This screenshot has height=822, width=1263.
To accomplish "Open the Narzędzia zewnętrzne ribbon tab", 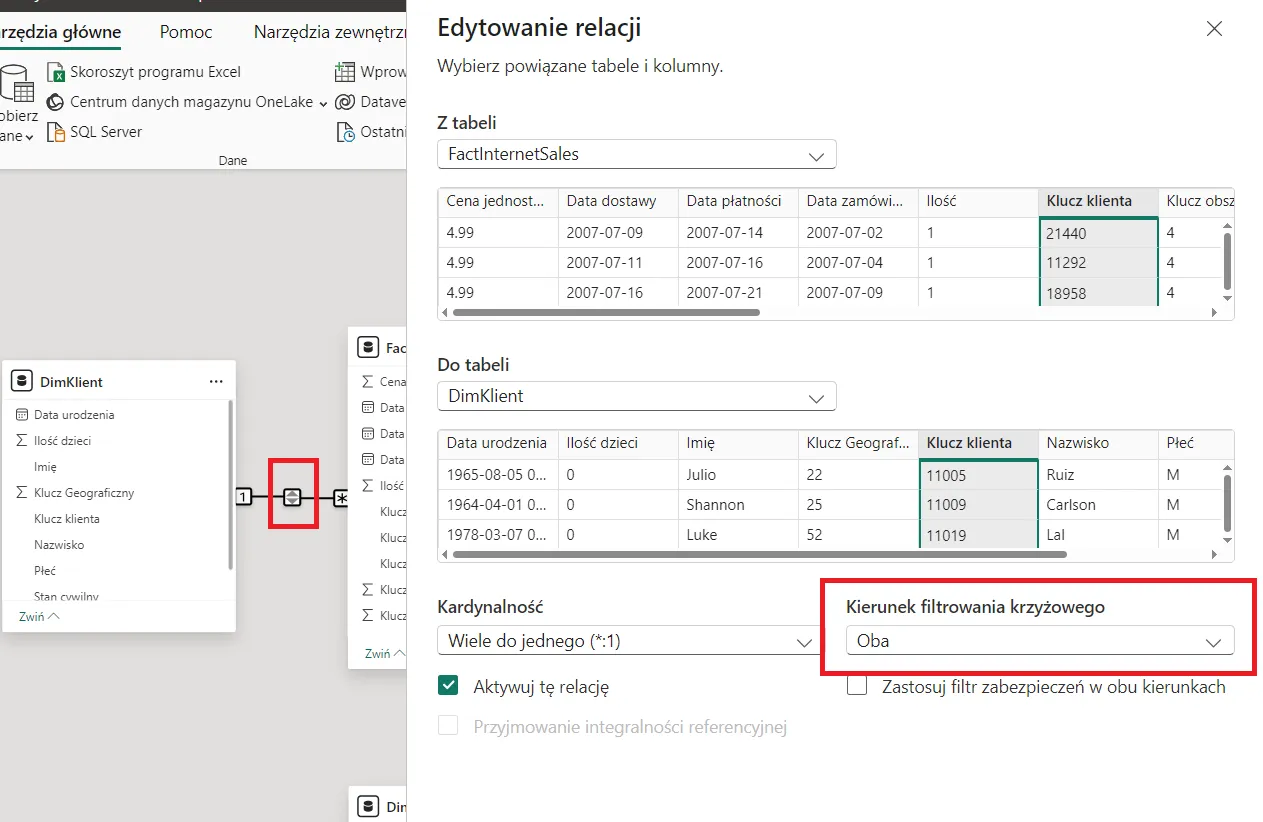I will [x=329, y=32].
